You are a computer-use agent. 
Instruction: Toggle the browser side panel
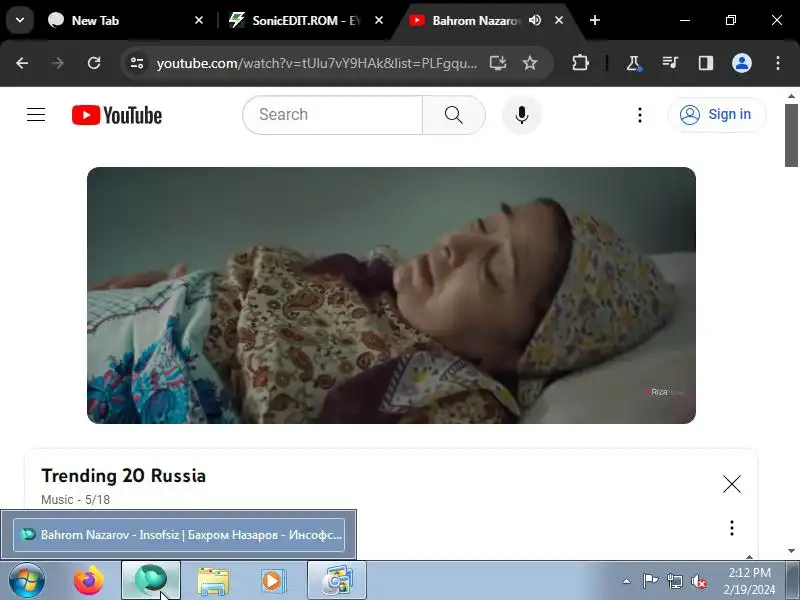(x=706, y=63)
